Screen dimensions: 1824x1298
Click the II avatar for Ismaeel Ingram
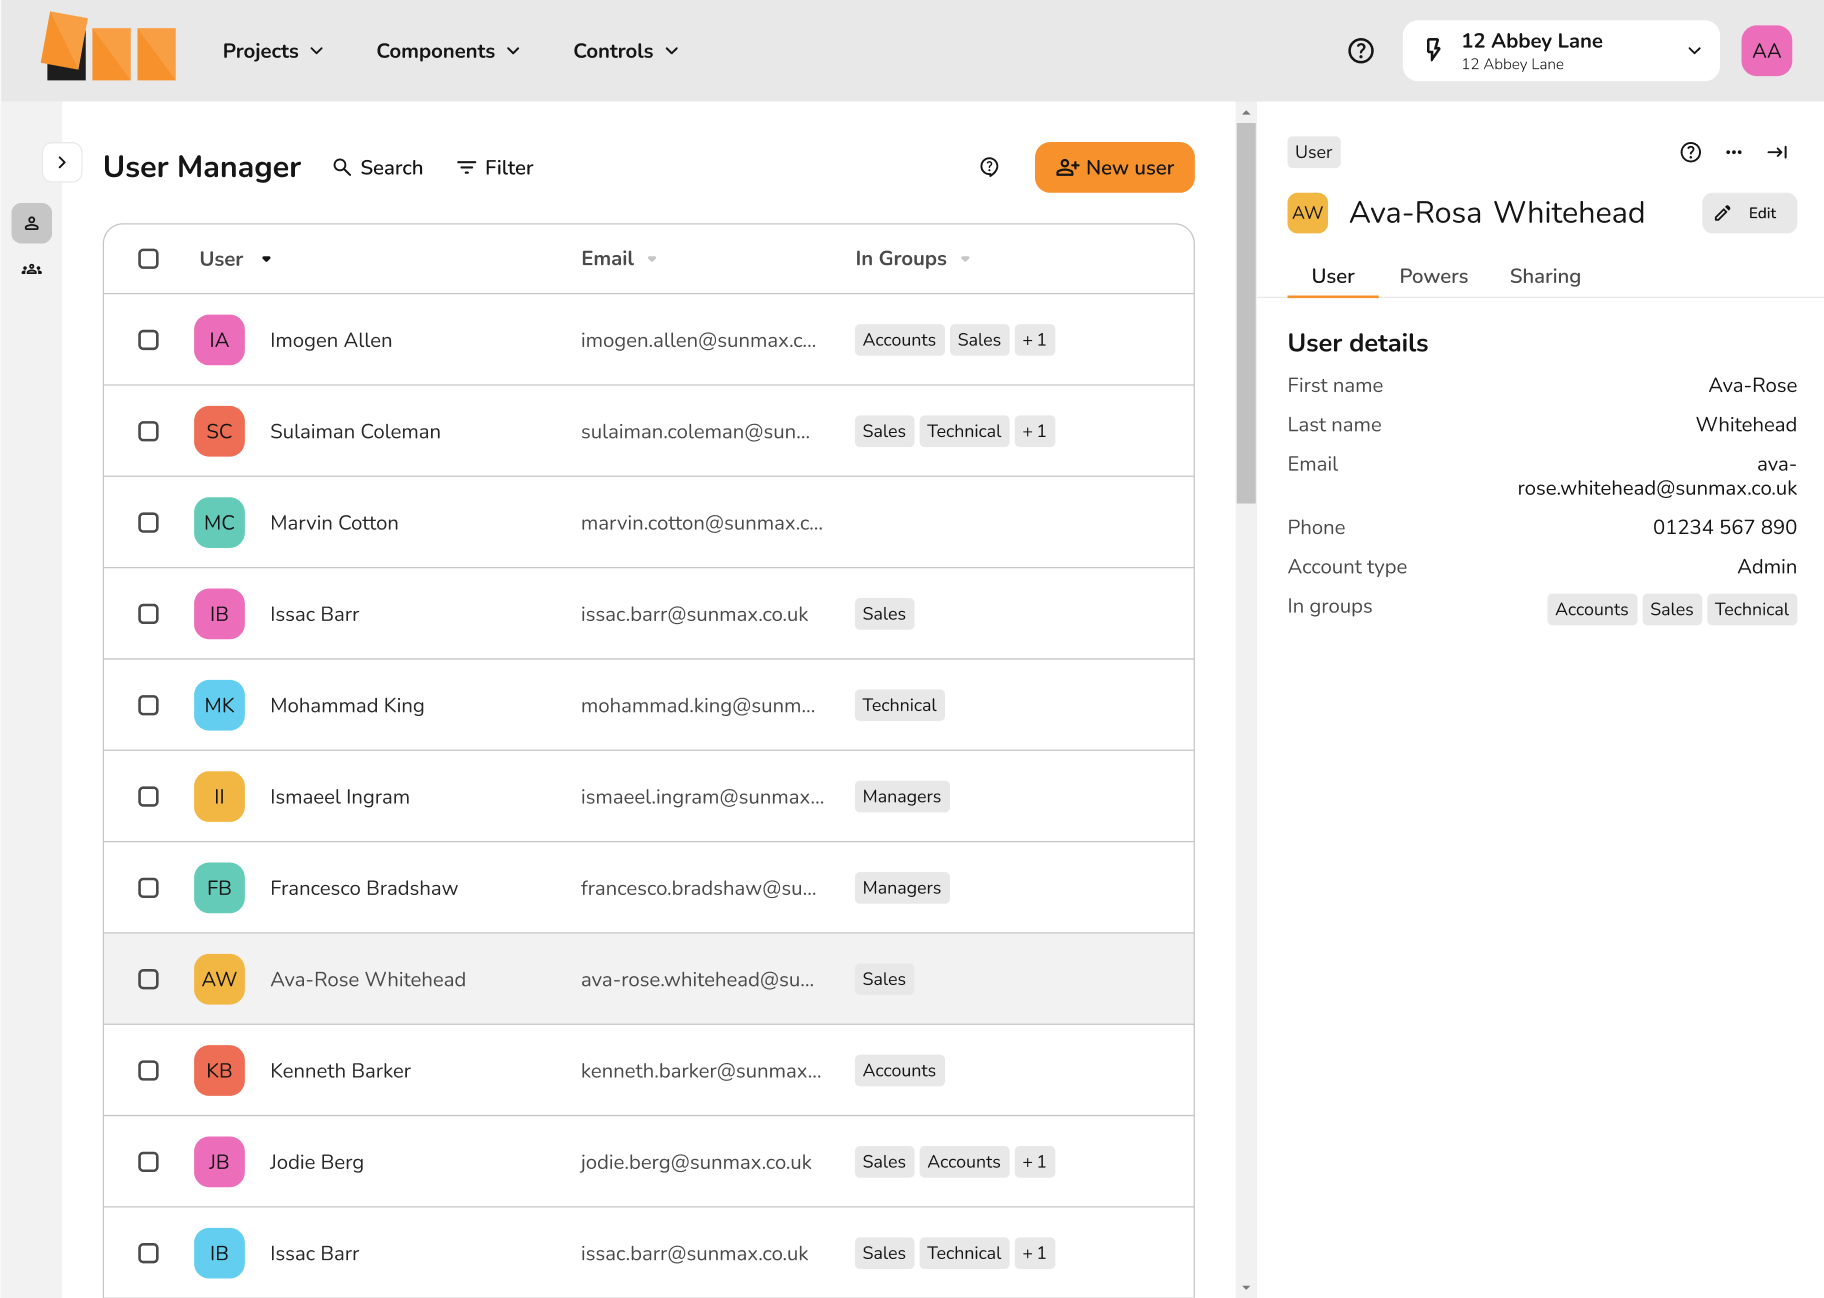(x=219, y=796)
